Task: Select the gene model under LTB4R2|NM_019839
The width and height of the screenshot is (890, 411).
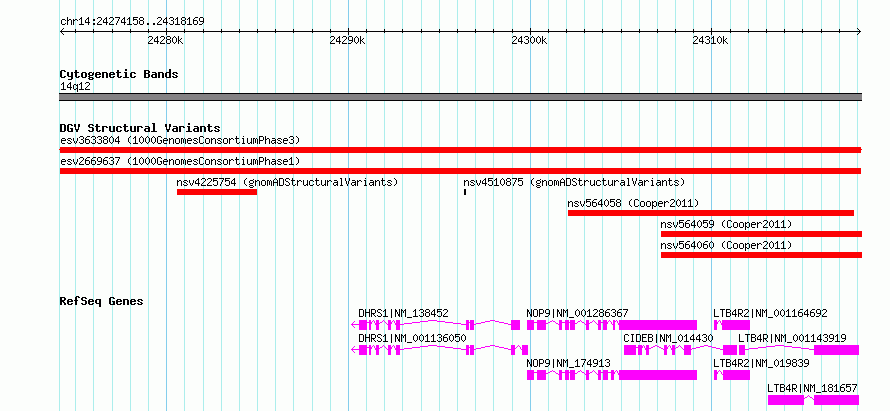Action: [x=732, y=375]
